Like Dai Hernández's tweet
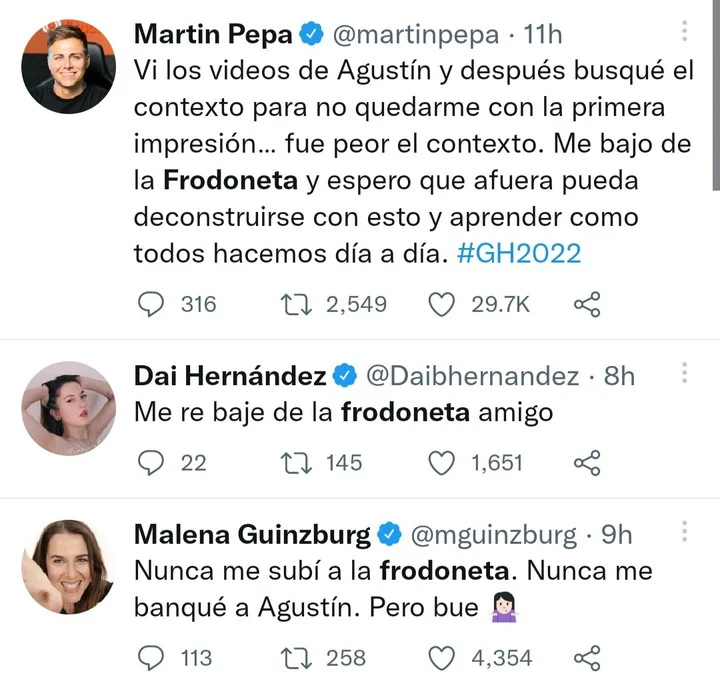Viewport: 720px width, 687px height. click(442, 462)
